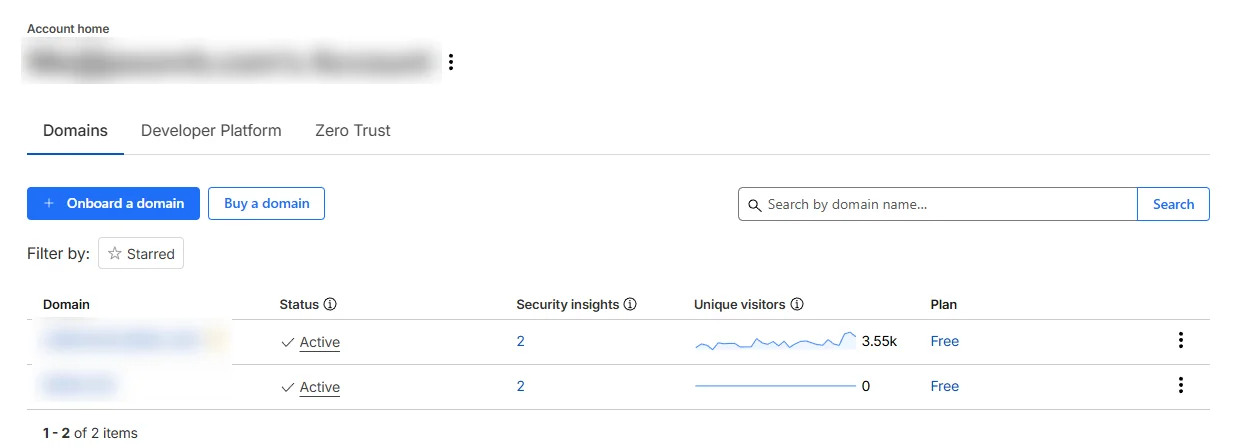Image resolution: width=1254 pixels, height=448 pixels.
Task: Focus the Search by domain name field
Action: click(945, 204)
